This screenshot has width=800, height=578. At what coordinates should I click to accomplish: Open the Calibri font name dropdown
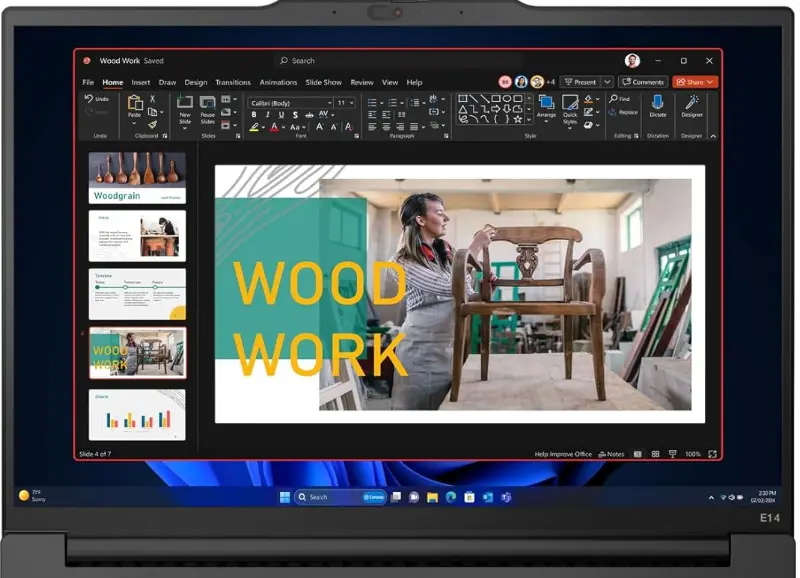coord(329,102)
